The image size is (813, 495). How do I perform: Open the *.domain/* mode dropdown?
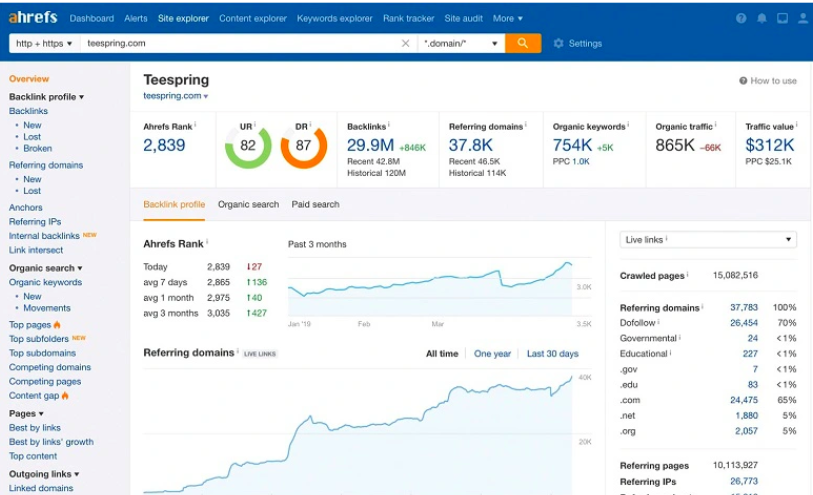point(461,44)
